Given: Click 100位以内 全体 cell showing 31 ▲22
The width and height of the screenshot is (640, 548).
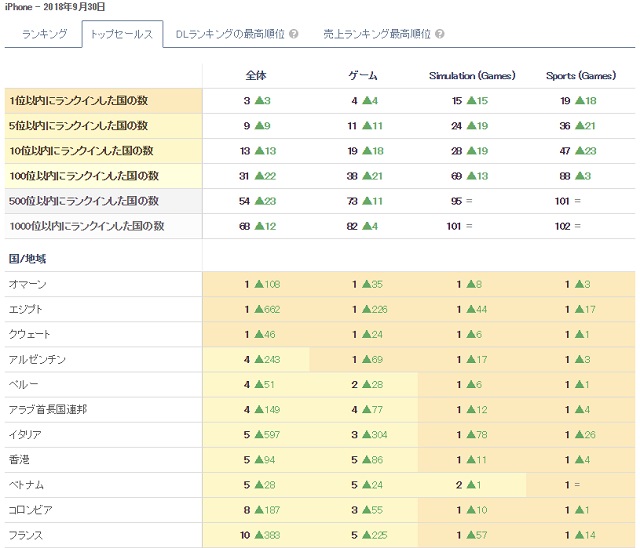Looking at the screenshot, I should pyautogui.click(x=256, y=176).
